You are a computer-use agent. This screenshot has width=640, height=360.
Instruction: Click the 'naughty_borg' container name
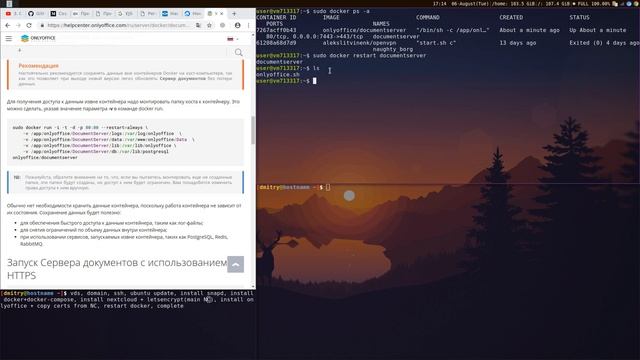393,49
